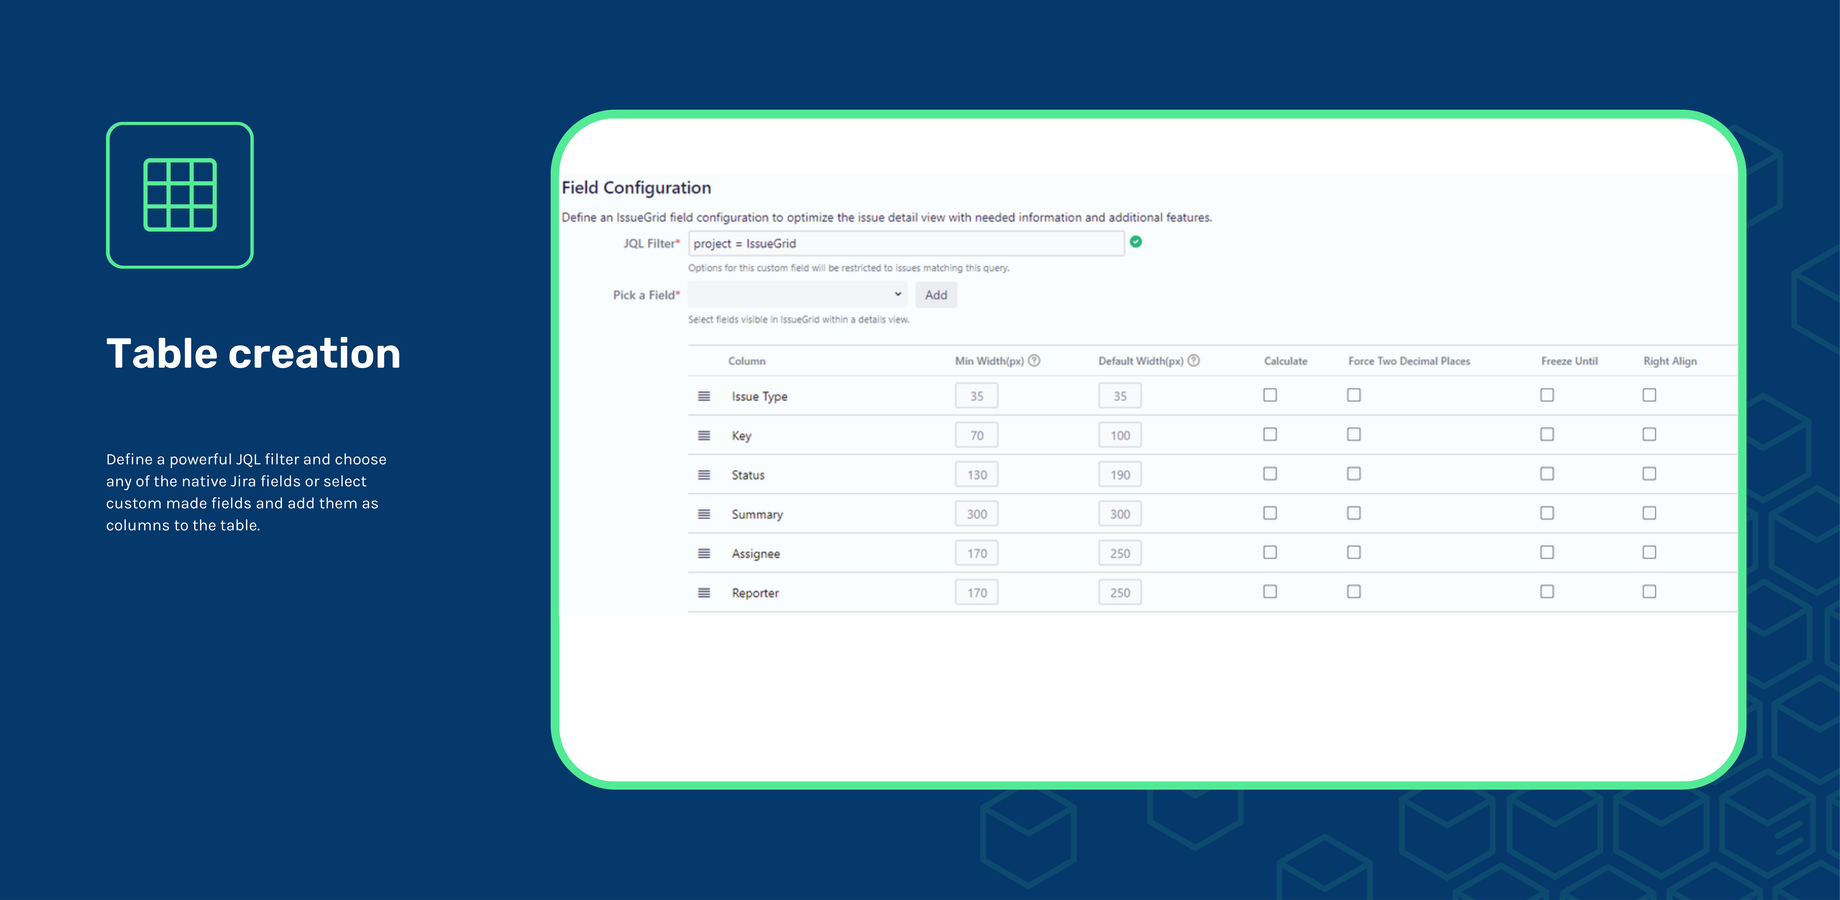Screen dimensions: 1840x900
Task: Click the drag handle for Issue Type row
Action: tap(704, 396)
